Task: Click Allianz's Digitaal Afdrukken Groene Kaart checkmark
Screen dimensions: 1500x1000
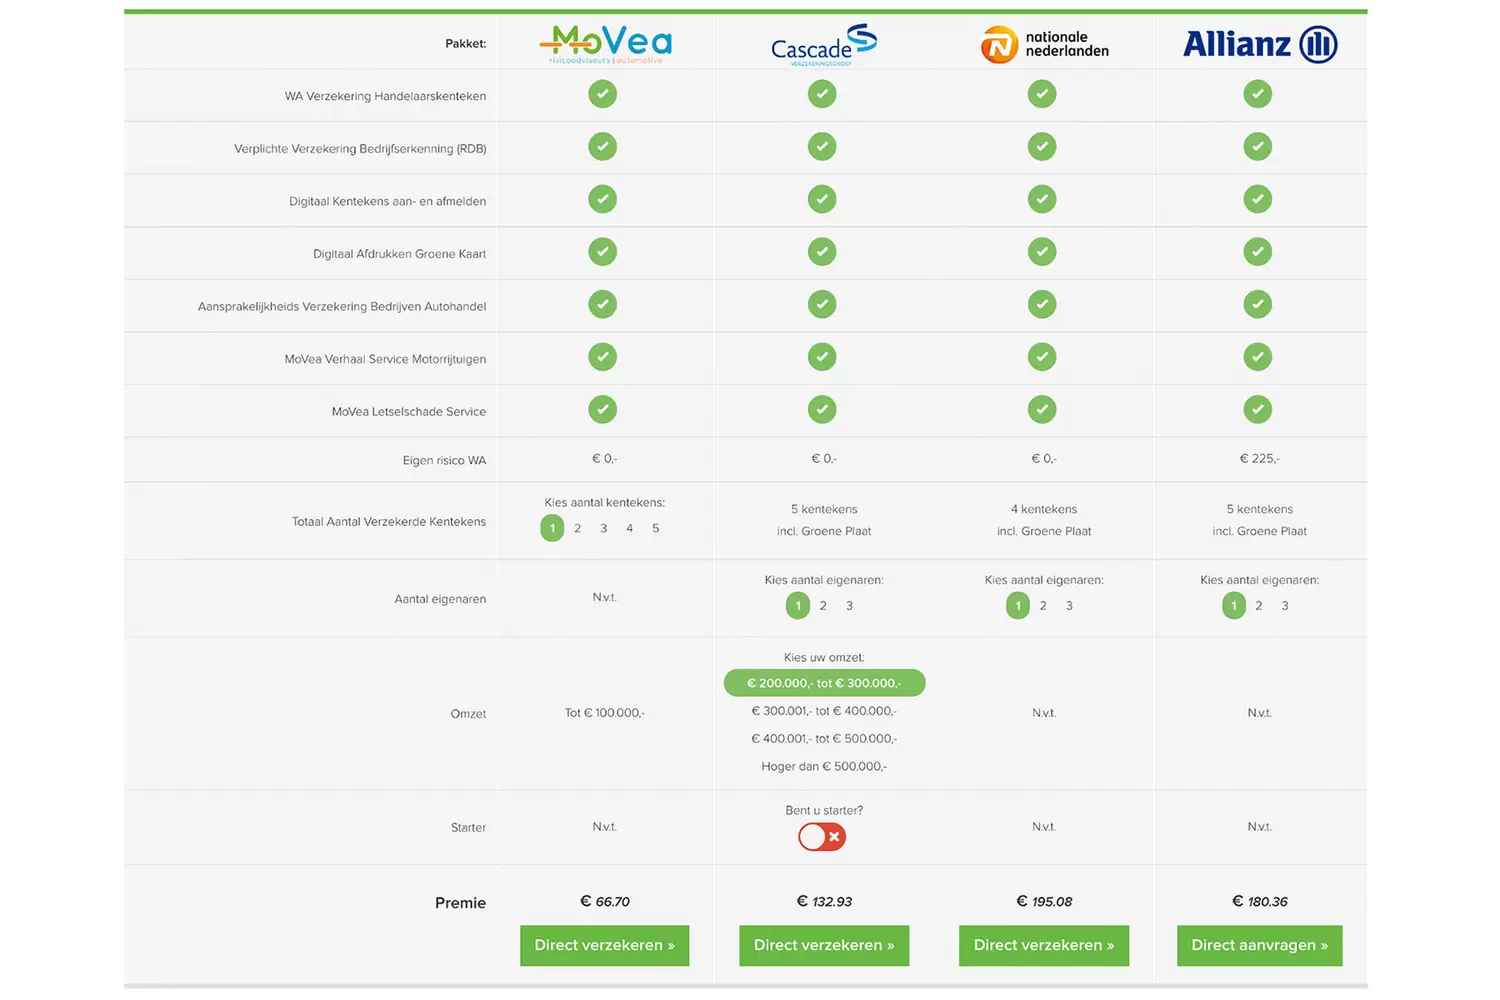Action: [1257, 252]
